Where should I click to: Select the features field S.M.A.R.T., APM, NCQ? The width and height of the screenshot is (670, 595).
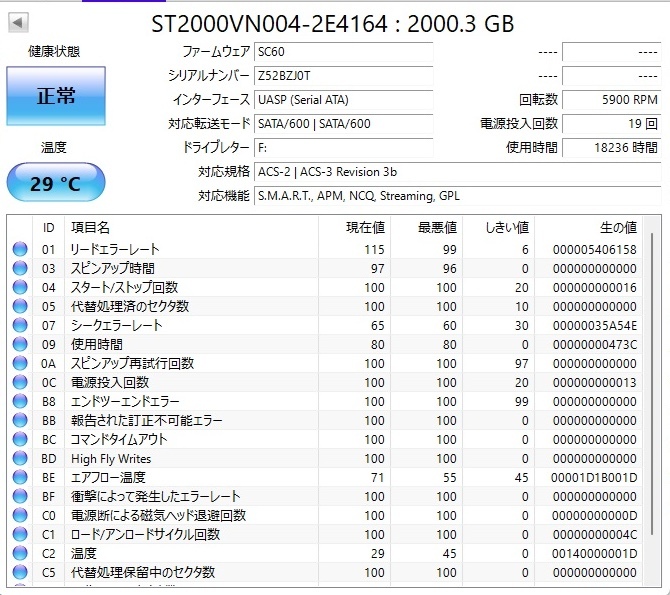click(x=458, y=195)
